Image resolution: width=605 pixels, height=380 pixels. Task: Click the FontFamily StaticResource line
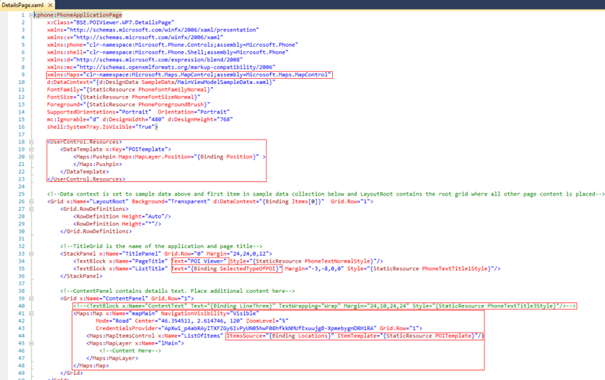click(x=130, y=90)
